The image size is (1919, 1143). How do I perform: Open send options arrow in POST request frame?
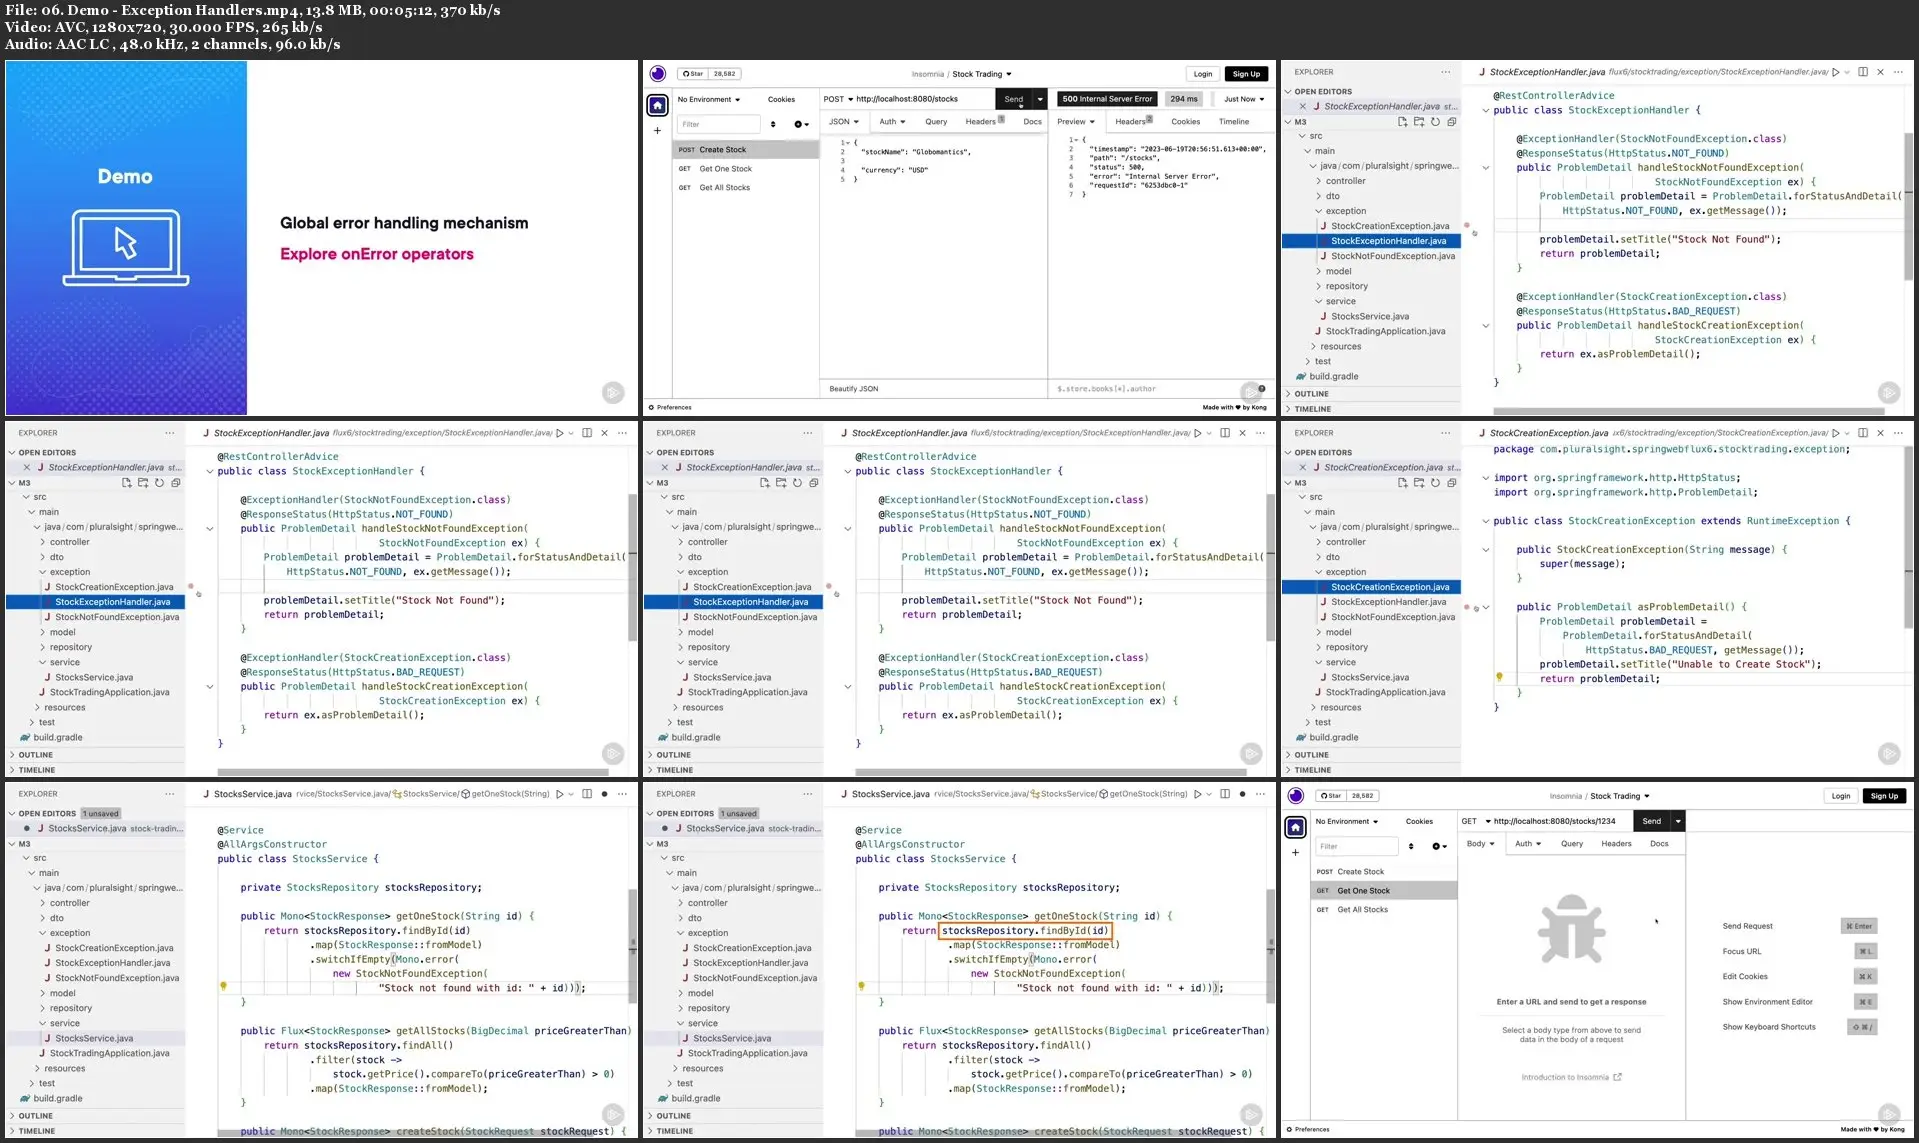[1040, 99]
